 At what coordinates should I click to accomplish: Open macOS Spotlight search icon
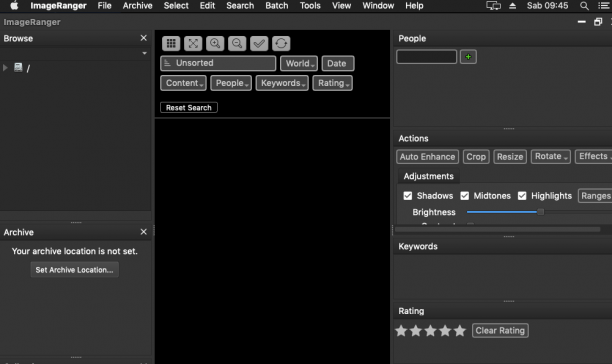[x=584, y=6]
